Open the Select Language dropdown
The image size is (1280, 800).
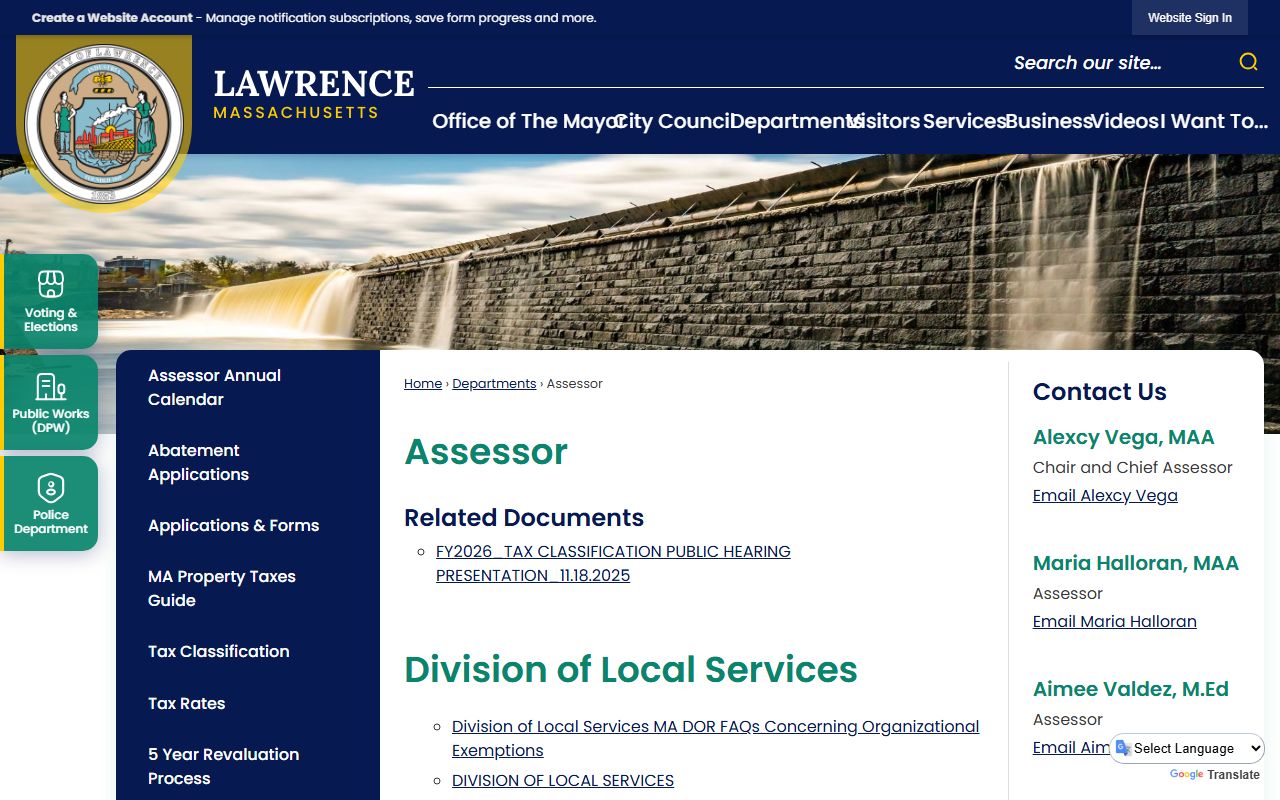click(1187, 748)
